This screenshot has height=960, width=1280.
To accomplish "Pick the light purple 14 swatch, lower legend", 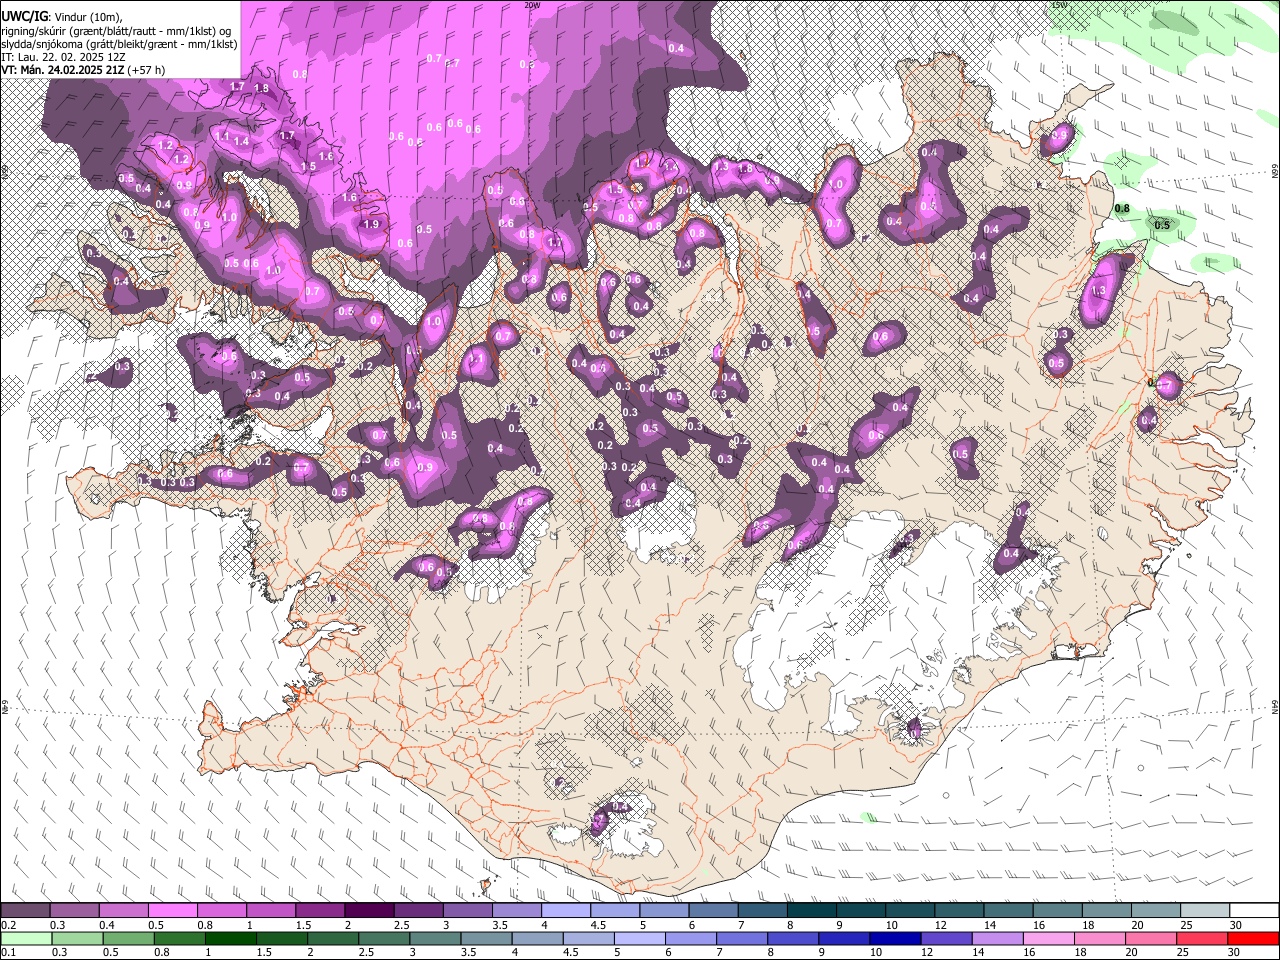I will click(998, 939).
